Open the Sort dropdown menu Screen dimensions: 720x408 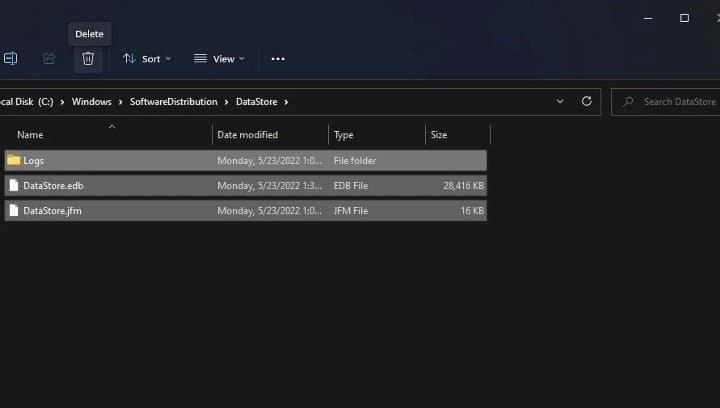[x=147, y=59]
